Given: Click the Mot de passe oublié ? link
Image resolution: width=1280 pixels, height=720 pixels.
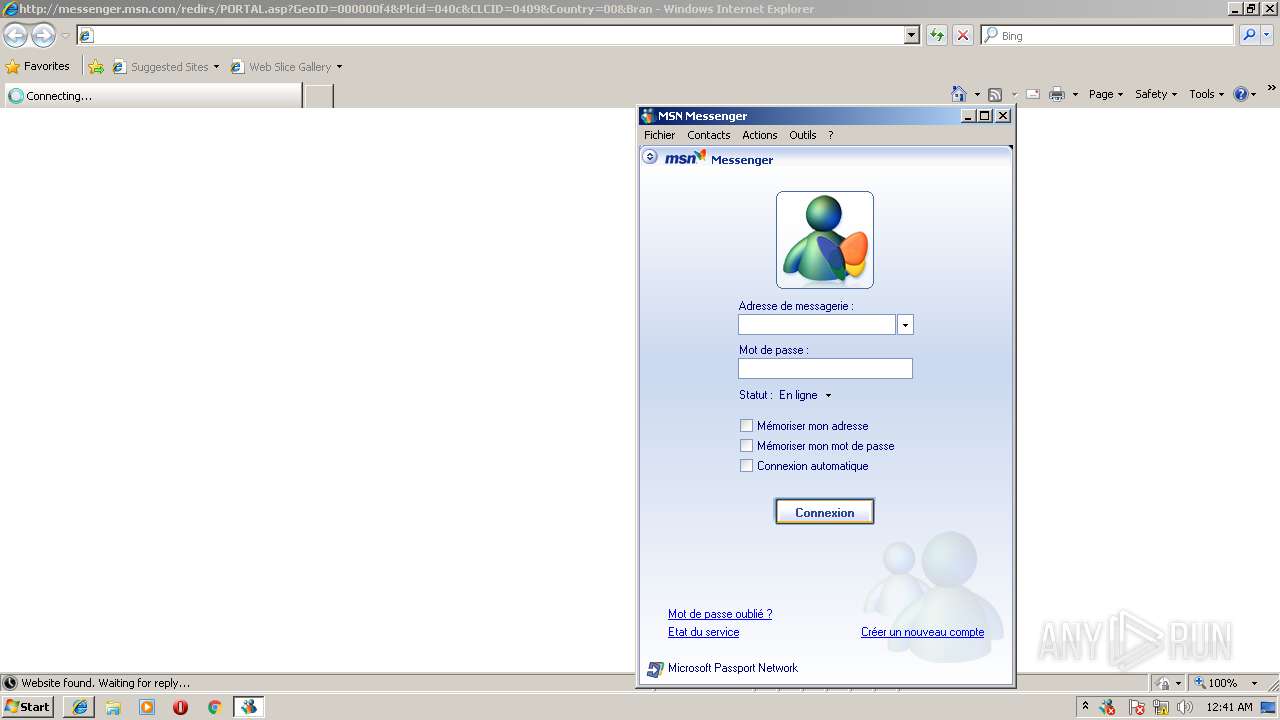Looking at the screenshot, I should point(720,614).
